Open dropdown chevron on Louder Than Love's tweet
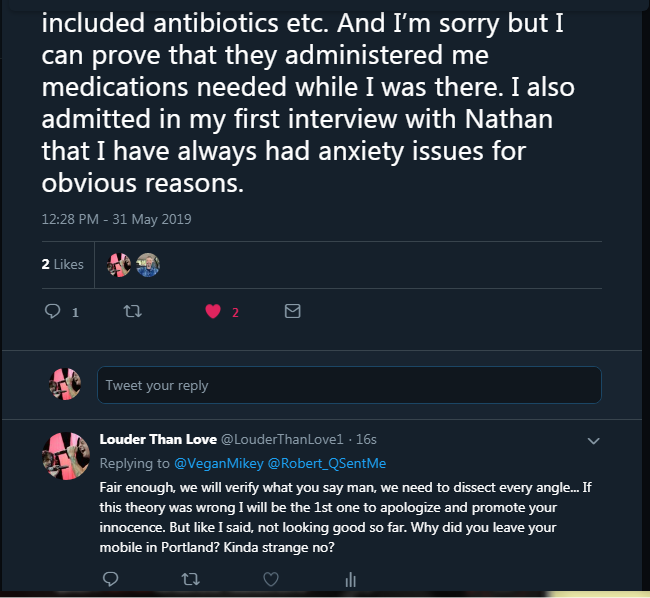650x598 pixels. pos(593,440)
